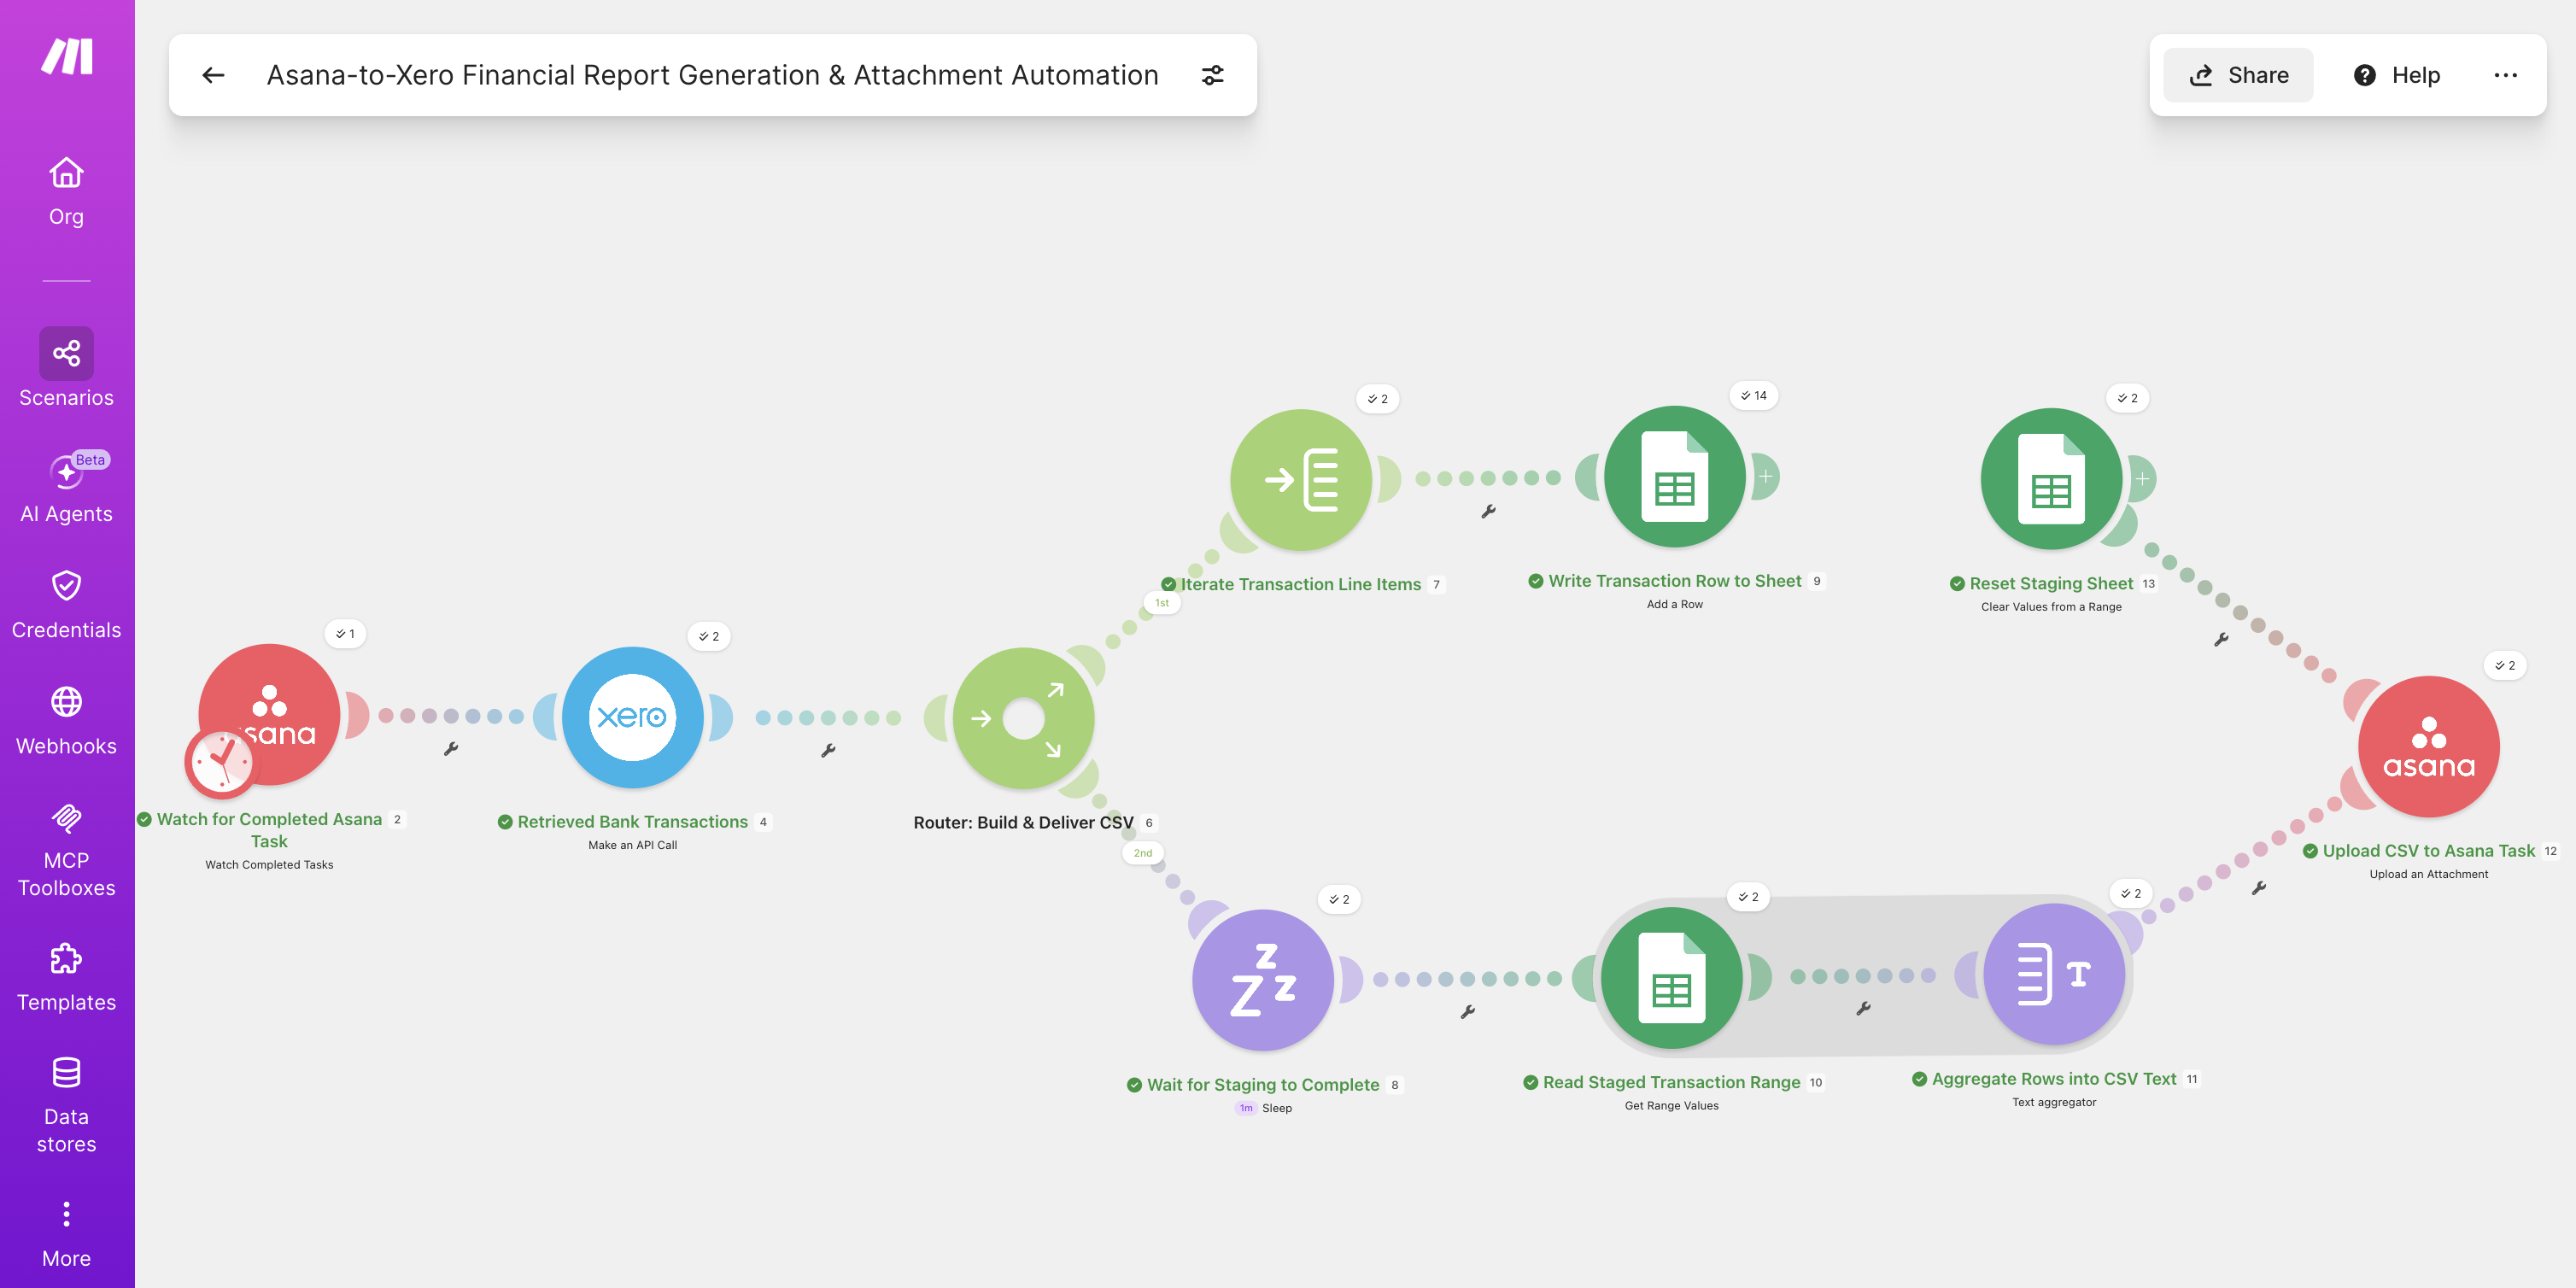Open execution bubble showing 14 operations
This screenshot has width=2576, height=1288.
coord(1753,396)
